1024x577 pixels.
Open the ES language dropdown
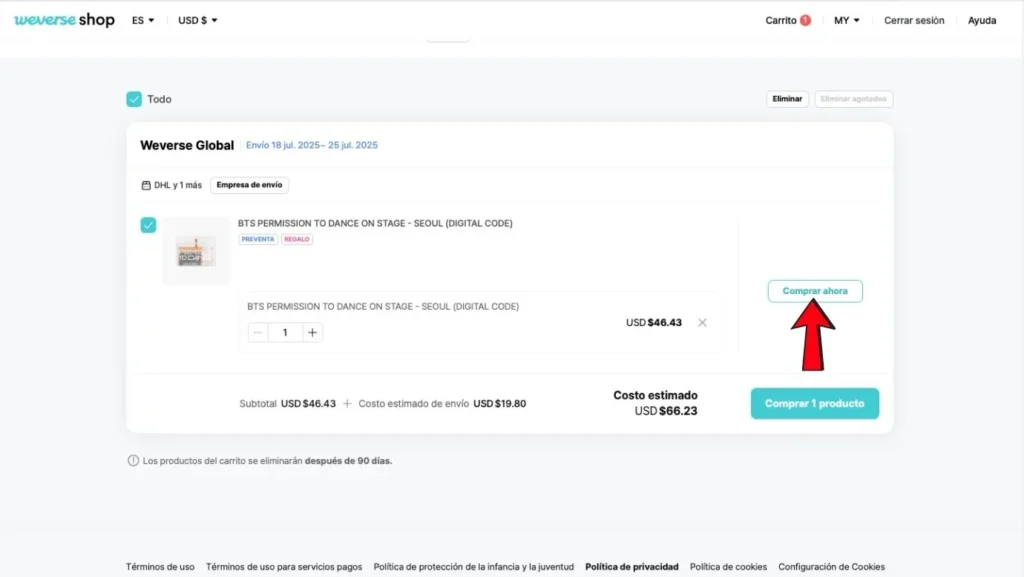143,20
